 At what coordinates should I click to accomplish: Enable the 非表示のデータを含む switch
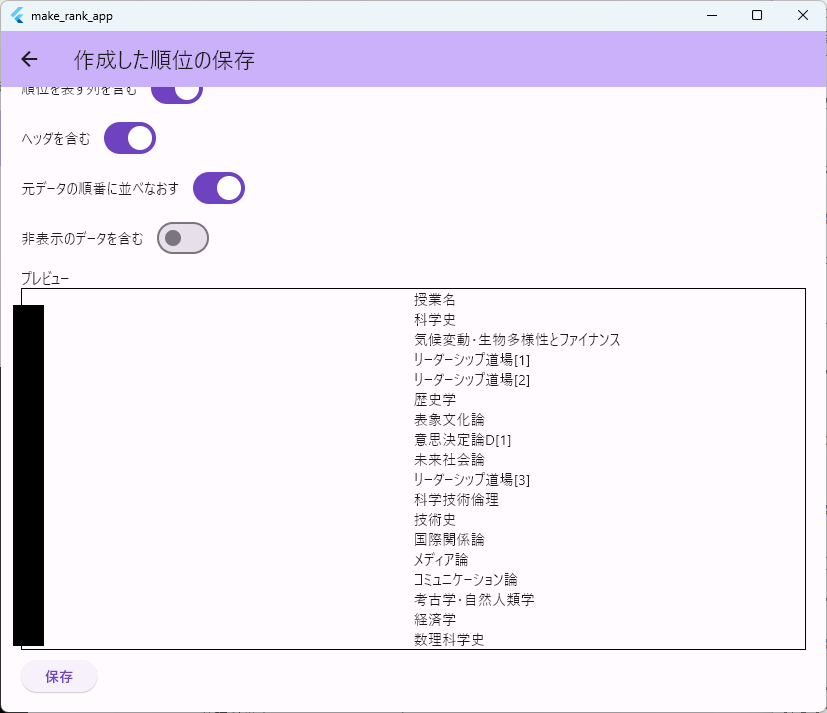click(x=182, y=238)
